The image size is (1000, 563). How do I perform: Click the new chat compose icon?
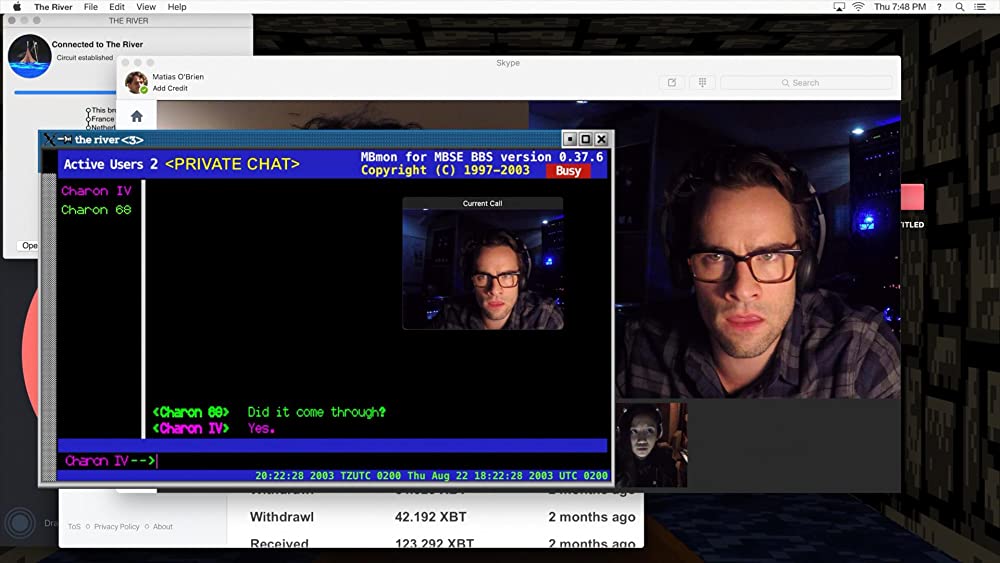[x=672, y=83]
